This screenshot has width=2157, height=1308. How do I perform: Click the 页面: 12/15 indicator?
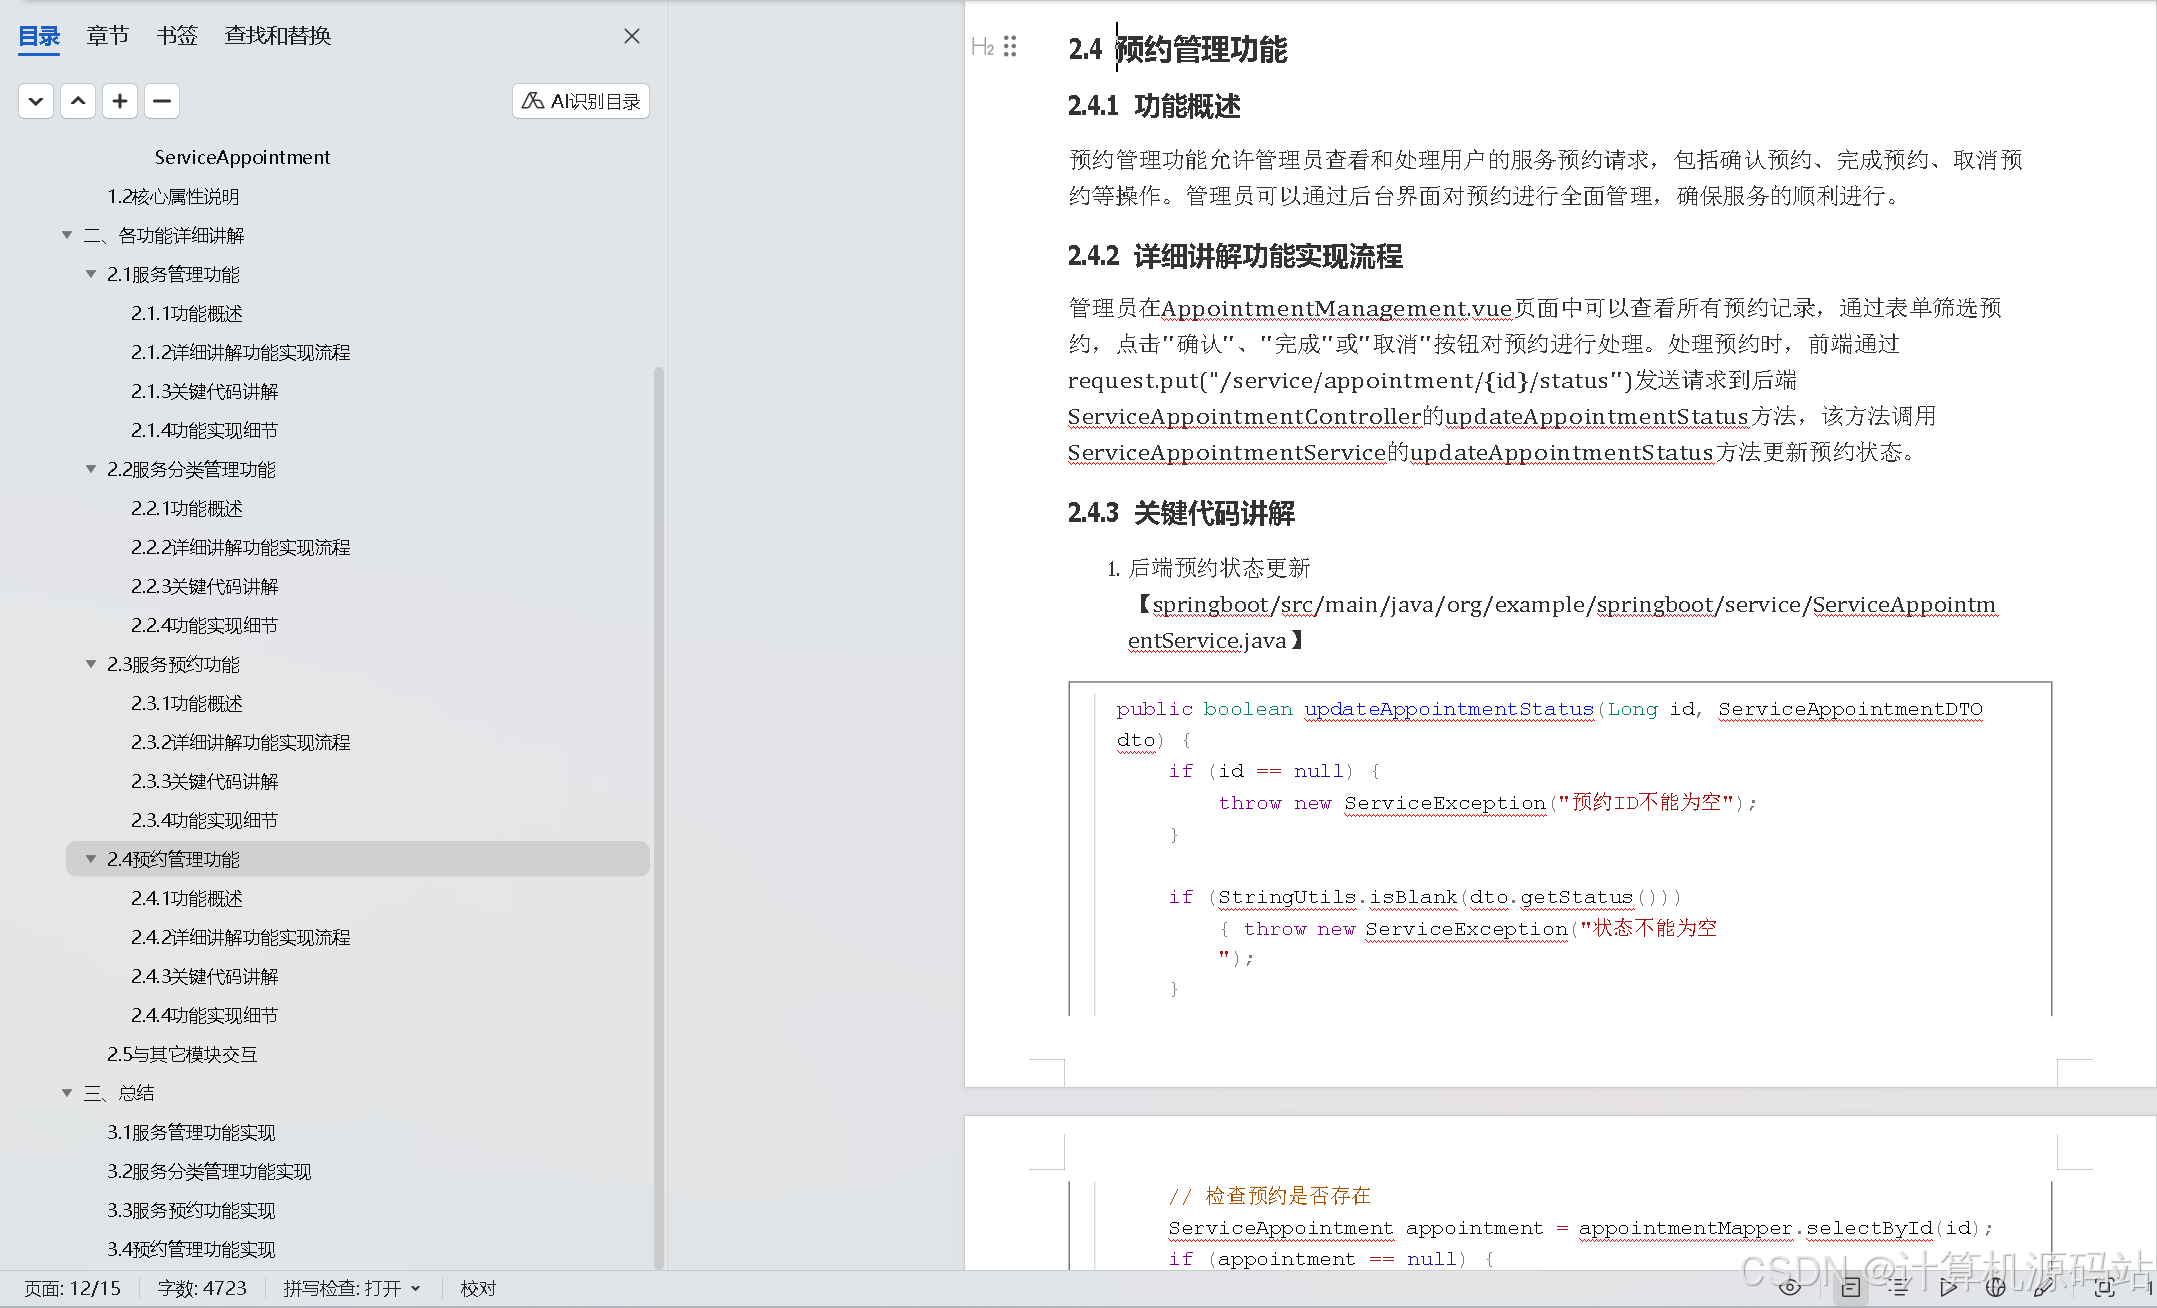(72, 1288)
